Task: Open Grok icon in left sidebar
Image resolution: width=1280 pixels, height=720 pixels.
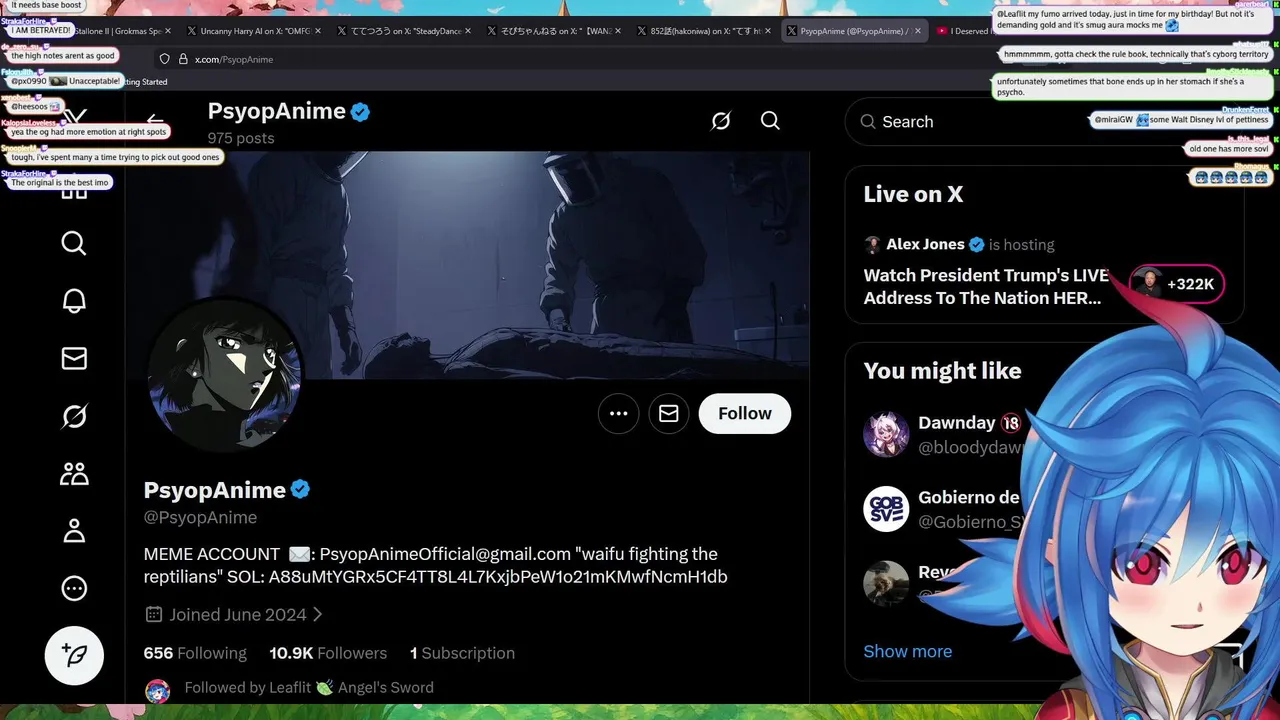Action: tap(74, 416)
